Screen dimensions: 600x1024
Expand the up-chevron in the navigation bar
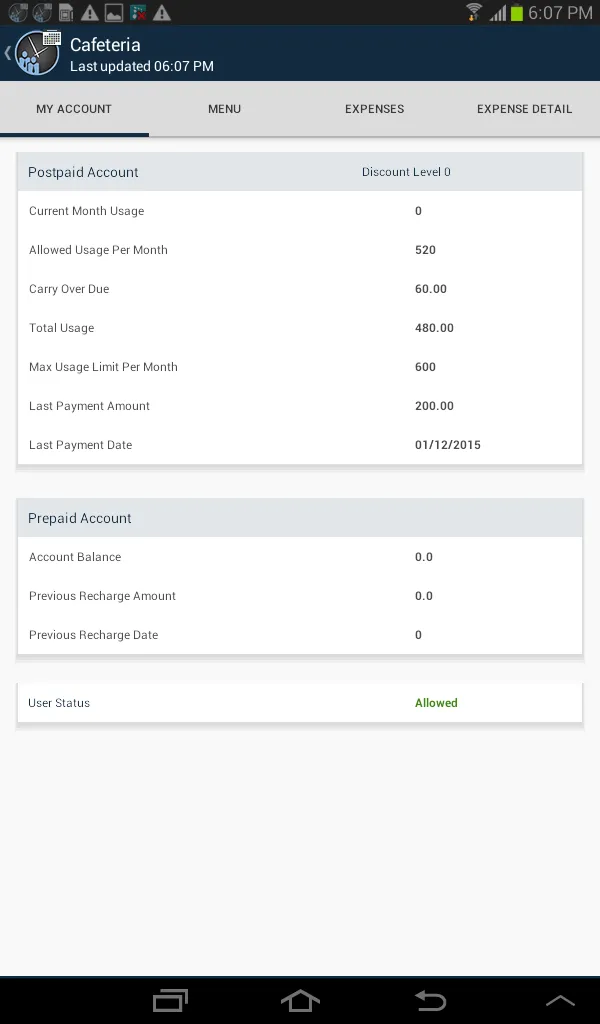point(560,1000)
